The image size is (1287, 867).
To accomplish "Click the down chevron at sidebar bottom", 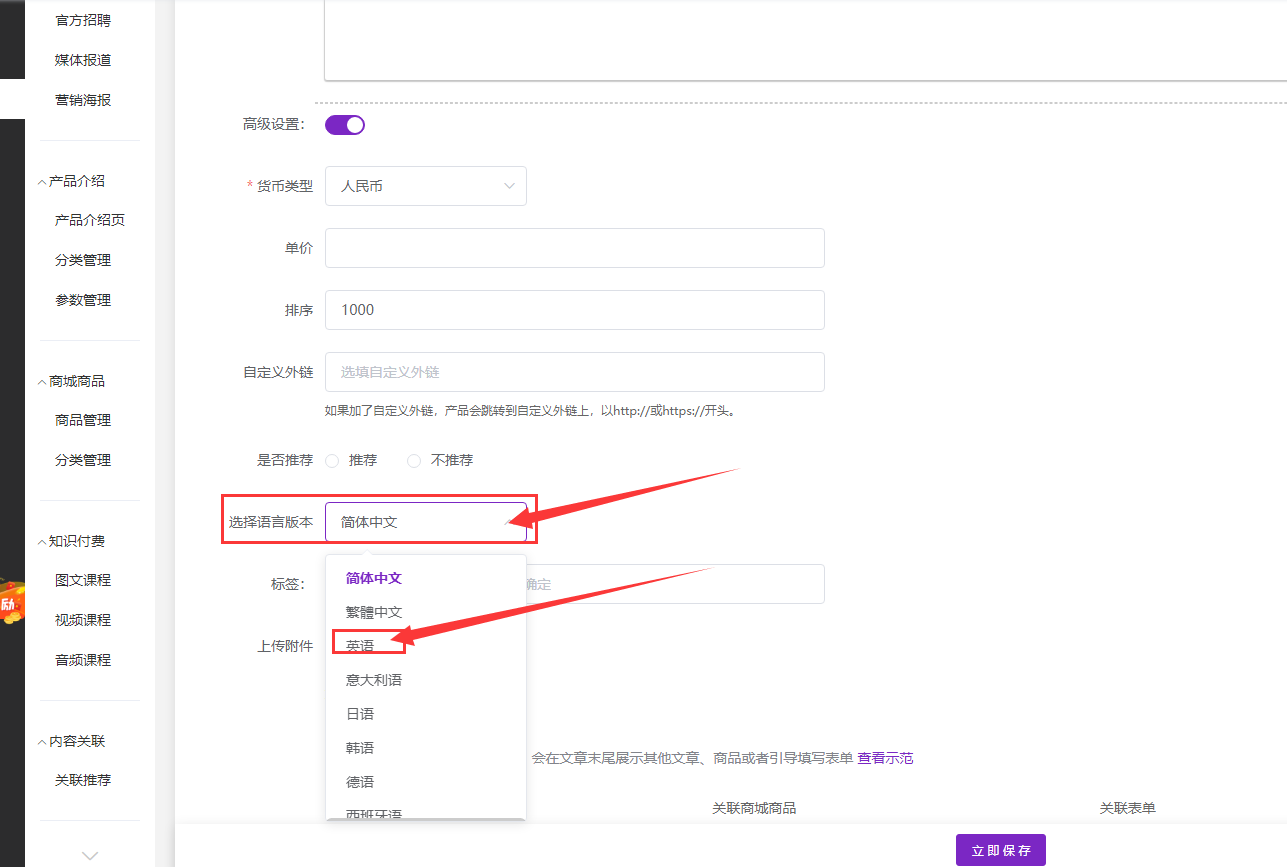I will (90, 855).
